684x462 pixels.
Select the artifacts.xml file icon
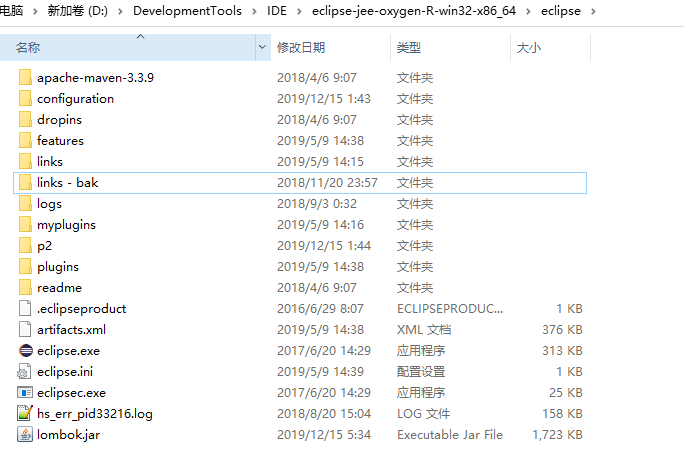coord(26,330)
